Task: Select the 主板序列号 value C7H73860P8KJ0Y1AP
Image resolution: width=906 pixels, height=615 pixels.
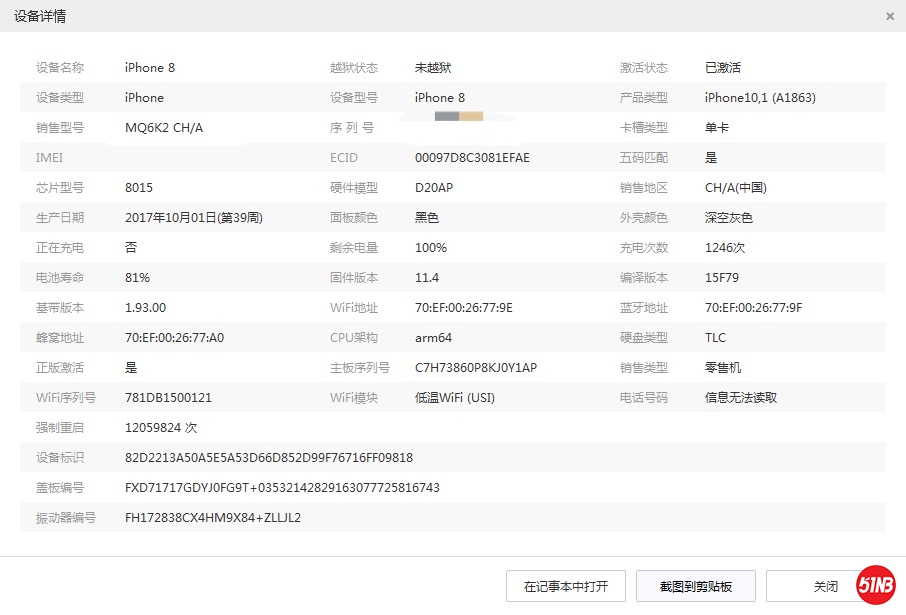Action: pyautogui.click(x=475, y=368)
